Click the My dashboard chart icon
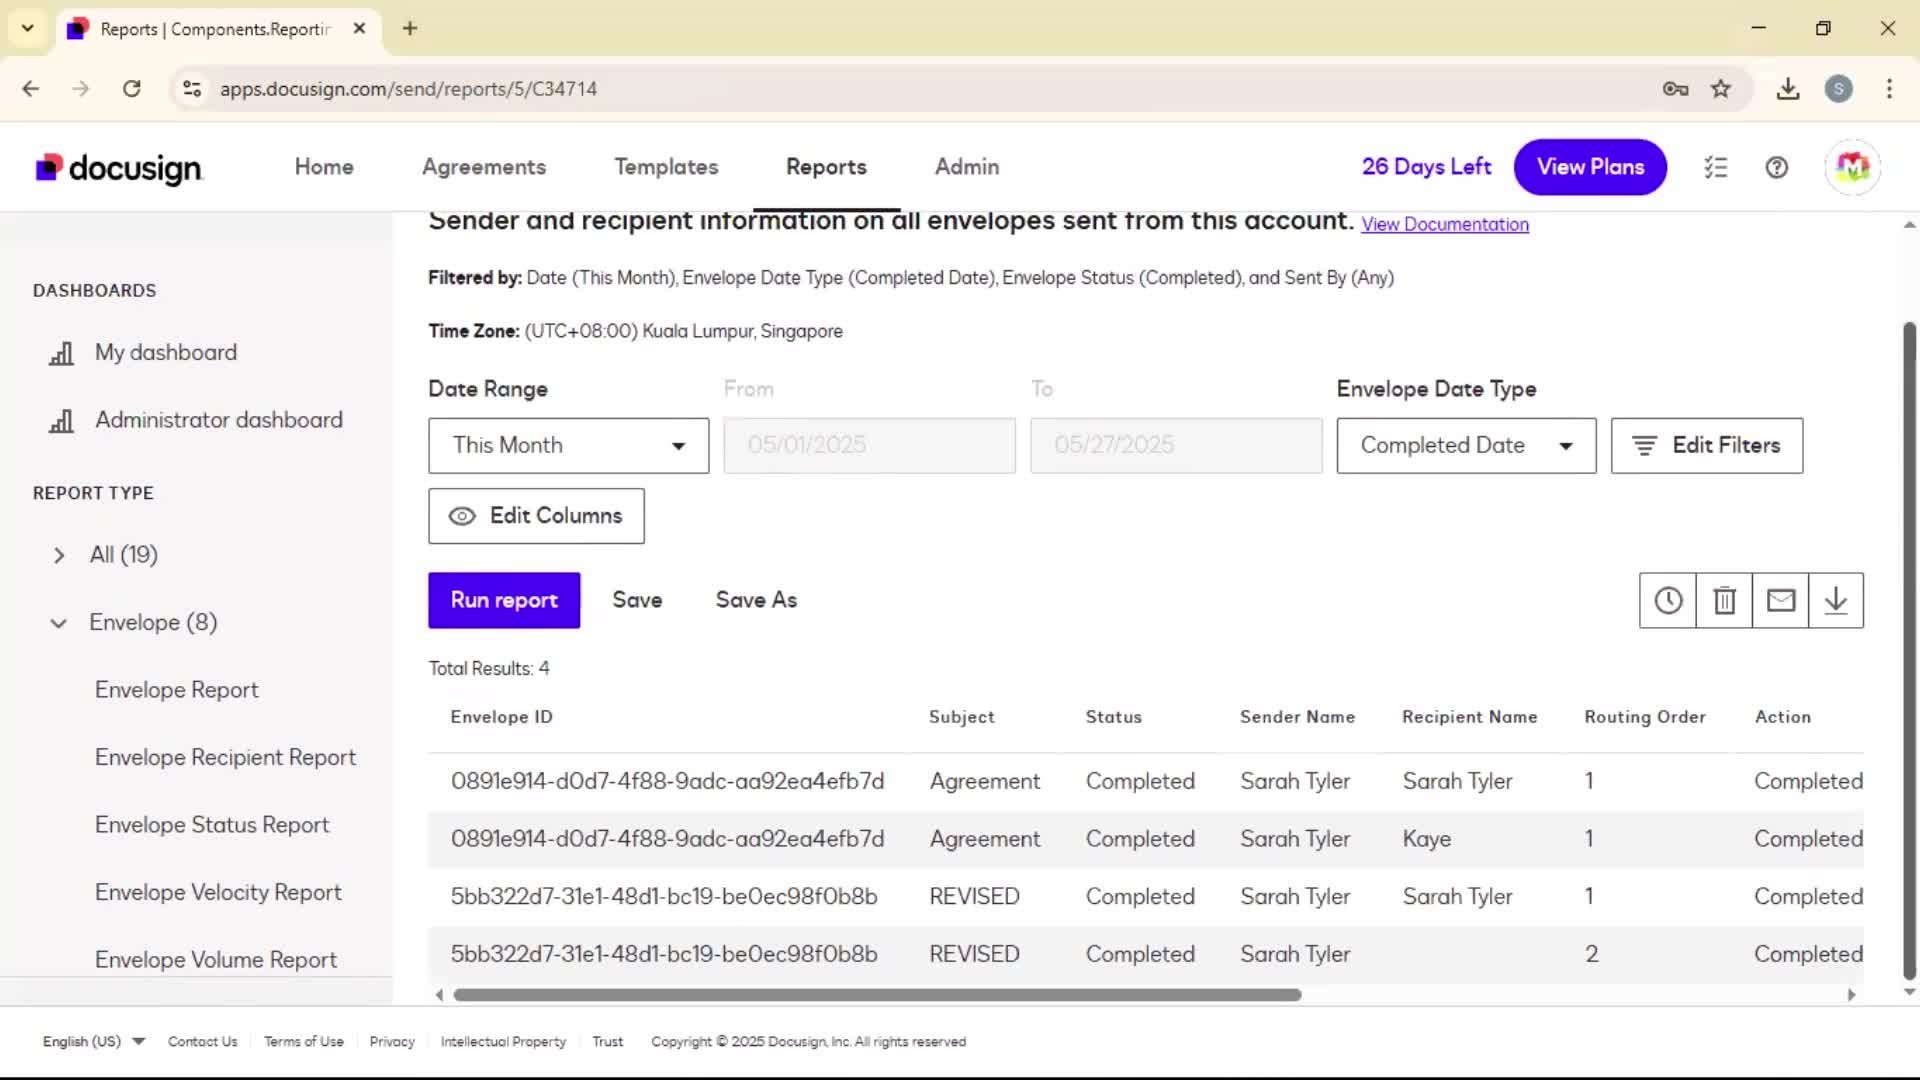1920x1080 pixels. [62, 353]
